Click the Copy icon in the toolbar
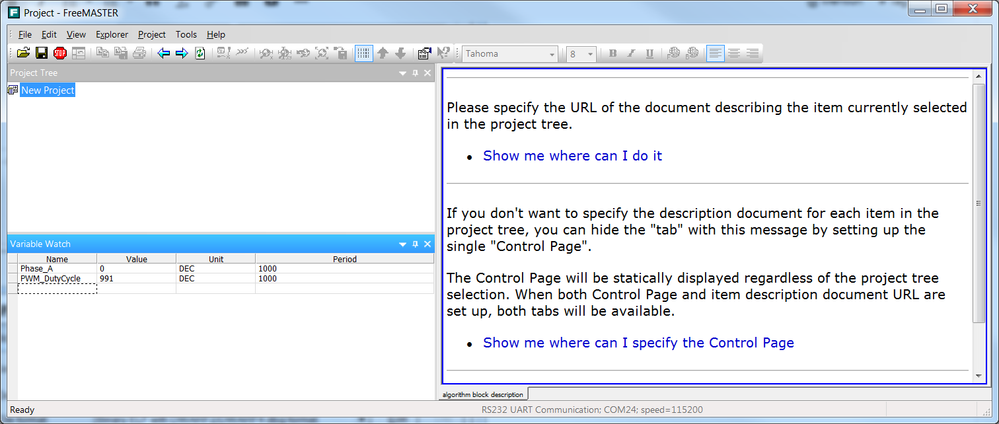The width and height of the screenshot is (999, 424). point(103,54)
